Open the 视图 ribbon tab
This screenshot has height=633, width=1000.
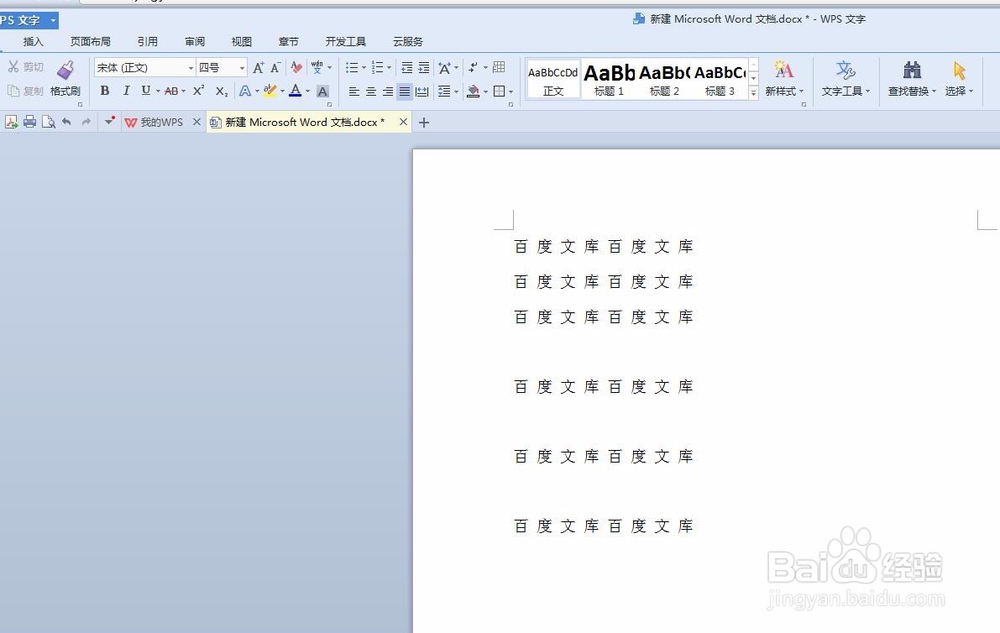(241, 41)
